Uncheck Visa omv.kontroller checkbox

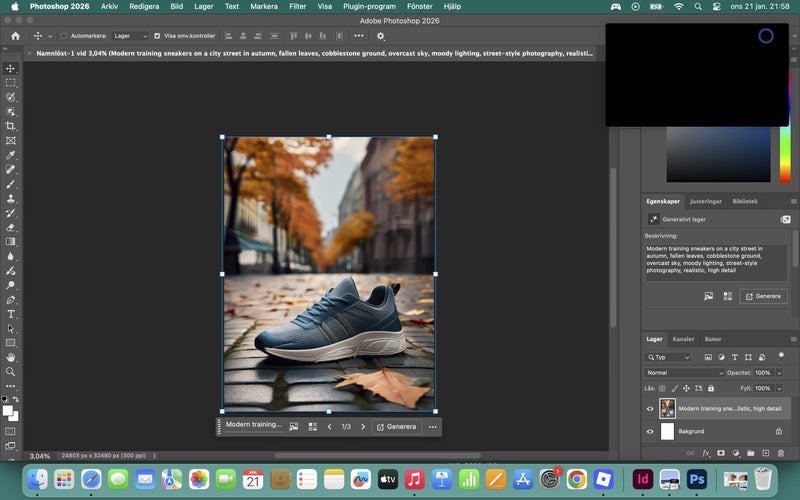156,36
